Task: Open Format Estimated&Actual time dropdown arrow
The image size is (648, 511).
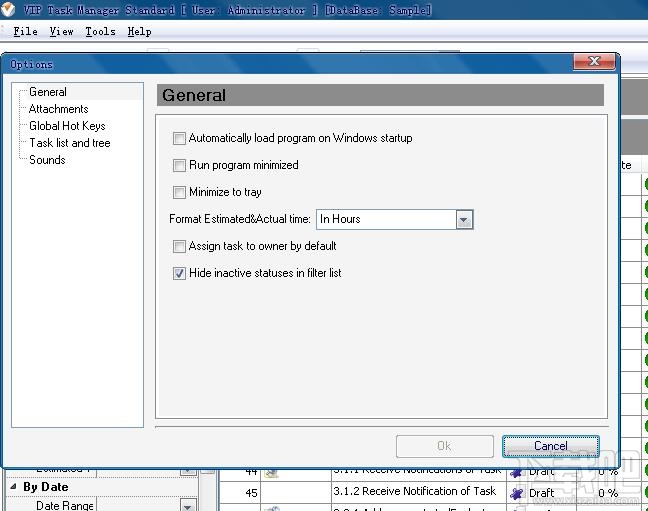Action: pyautogui.click(x=464, y=220)
